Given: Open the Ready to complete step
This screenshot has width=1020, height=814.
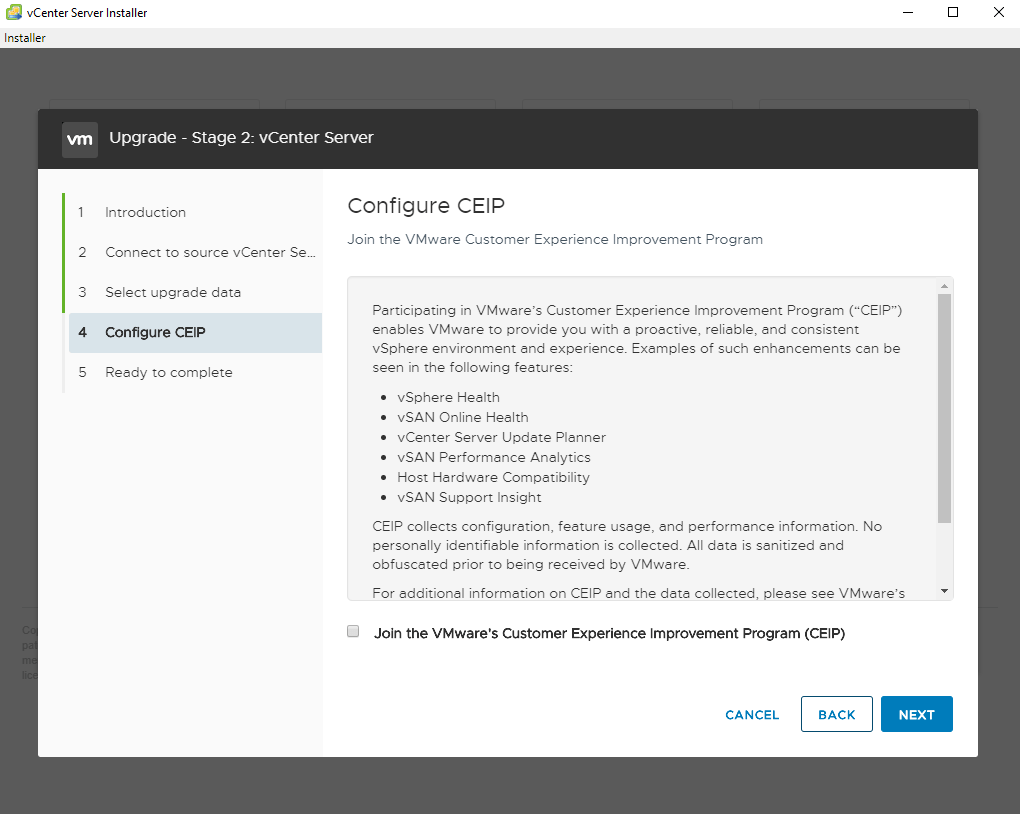Looking at the screenshot, I should 168,372.
